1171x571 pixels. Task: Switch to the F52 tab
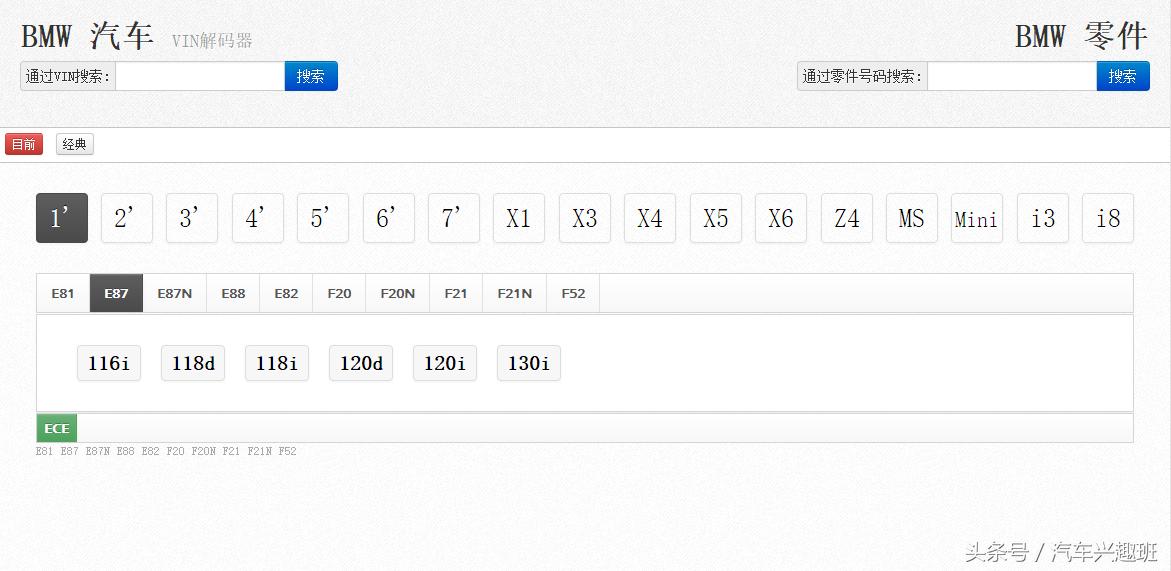coord(574,293)
